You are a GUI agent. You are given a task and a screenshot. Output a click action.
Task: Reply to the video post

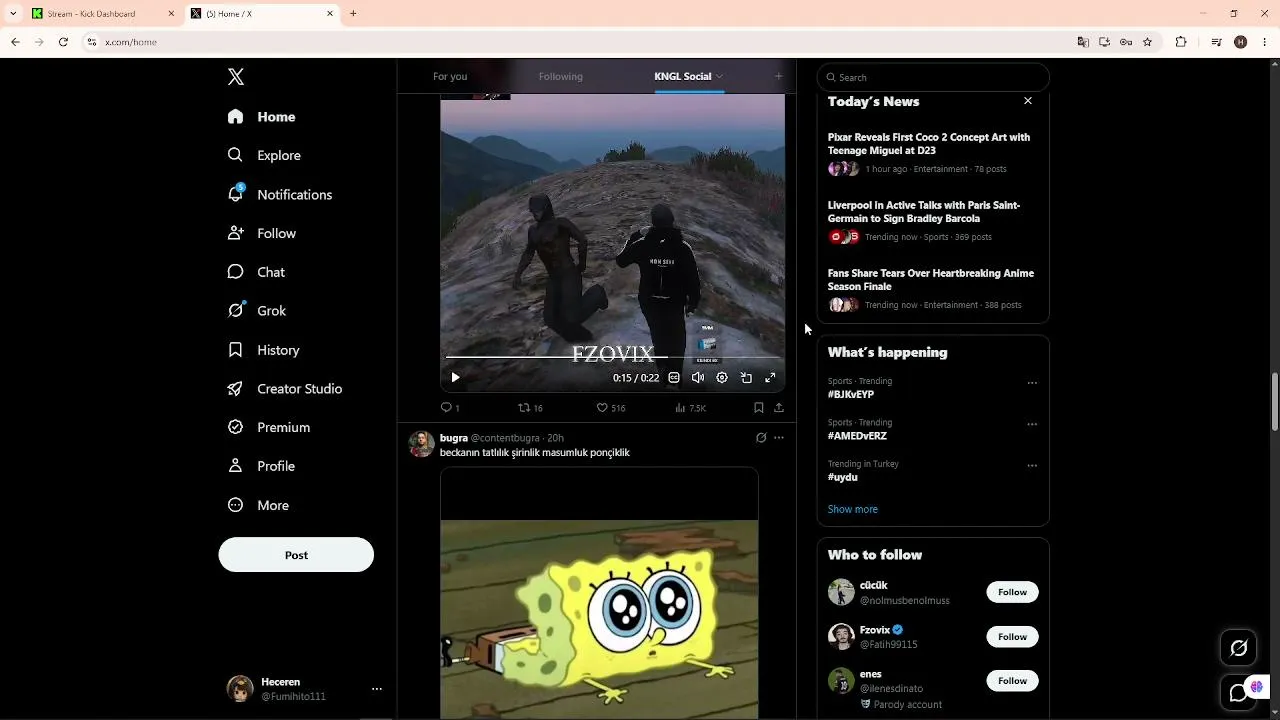point(450,408)
